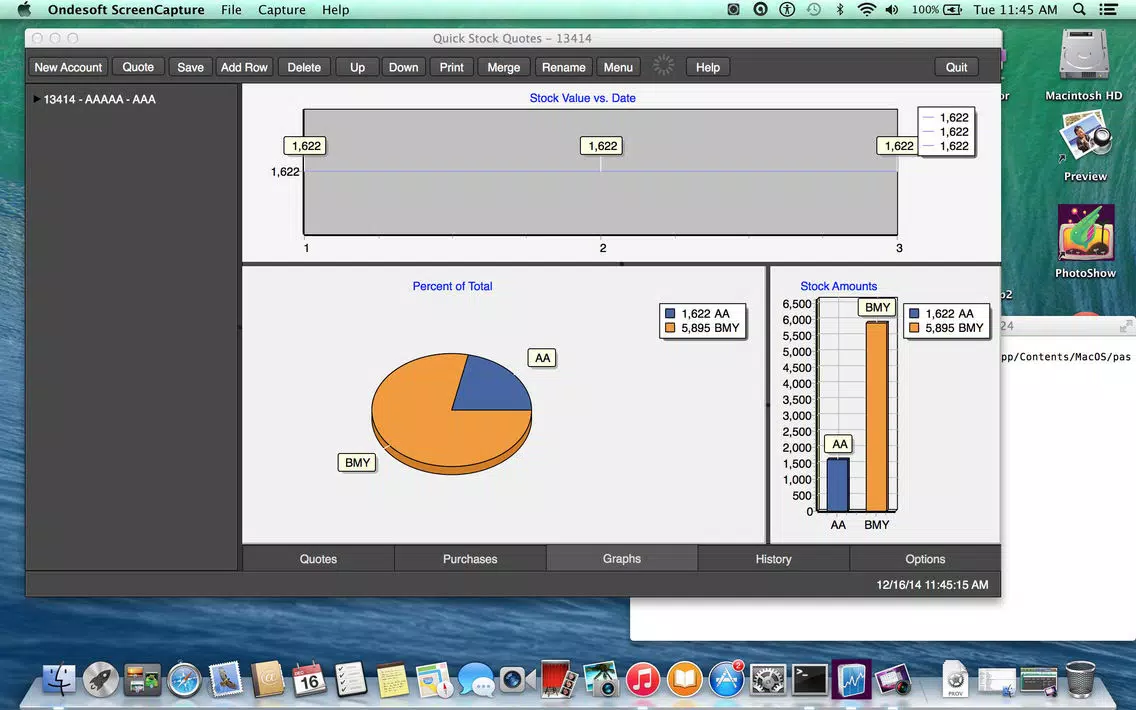Launch iTunes from the dock
1136x710 pixels.
[x=642, y=680]
